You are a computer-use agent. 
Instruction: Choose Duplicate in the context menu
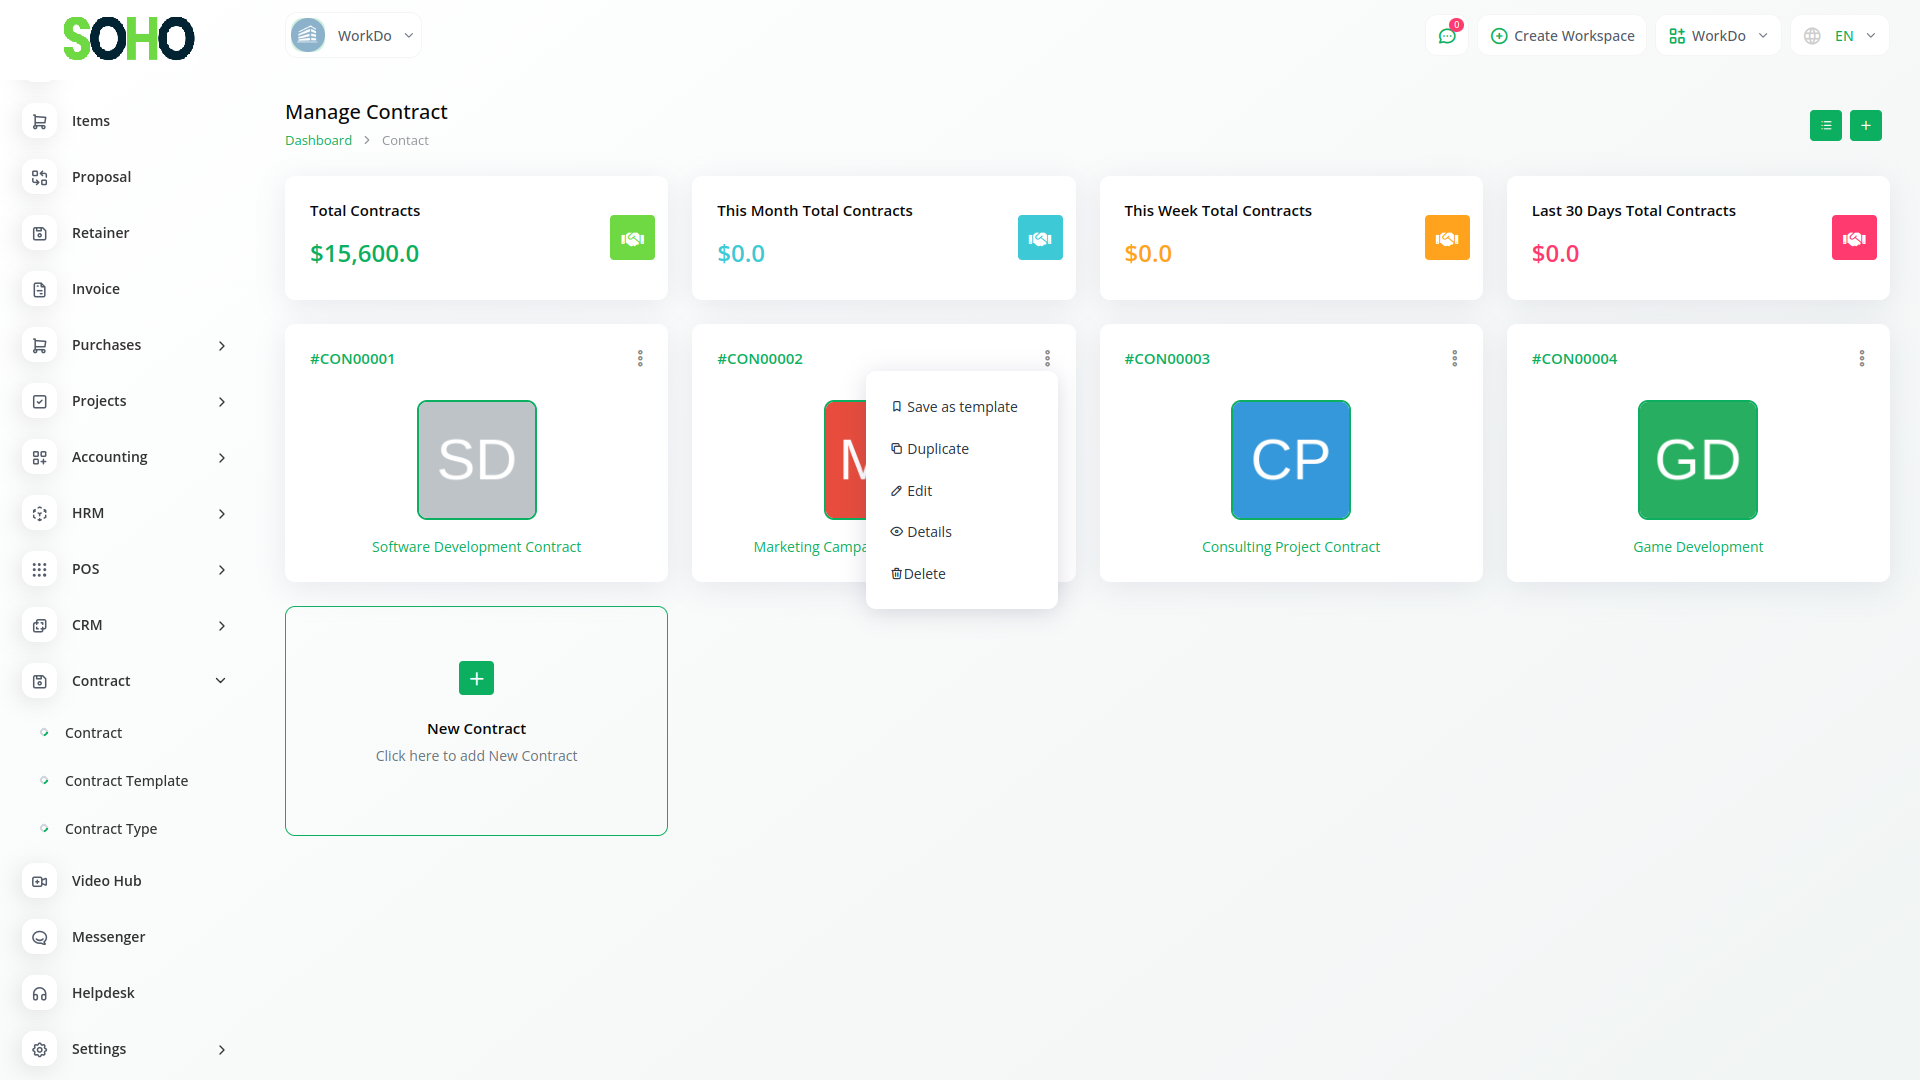click(937, 449)
